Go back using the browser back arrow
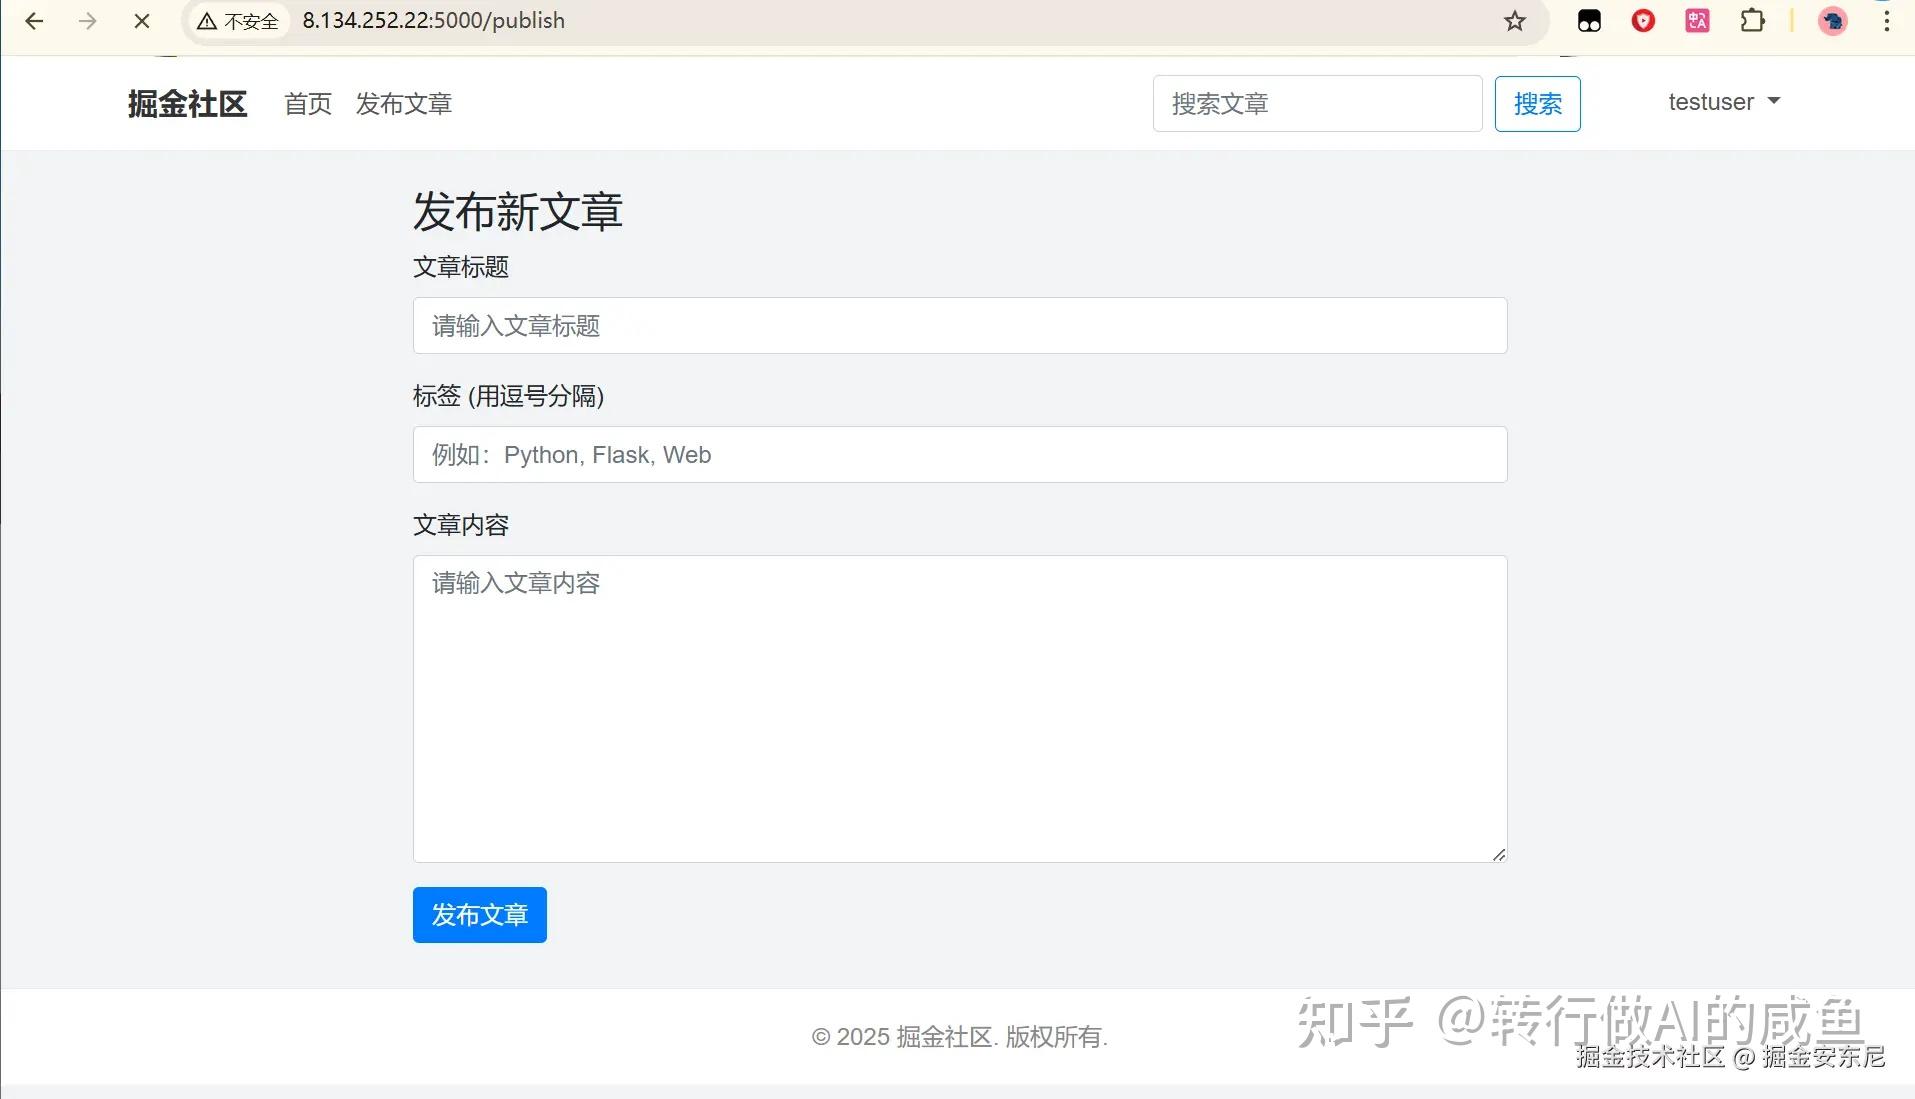This screenshot has width=1915, height=1099. coord(34,21)
